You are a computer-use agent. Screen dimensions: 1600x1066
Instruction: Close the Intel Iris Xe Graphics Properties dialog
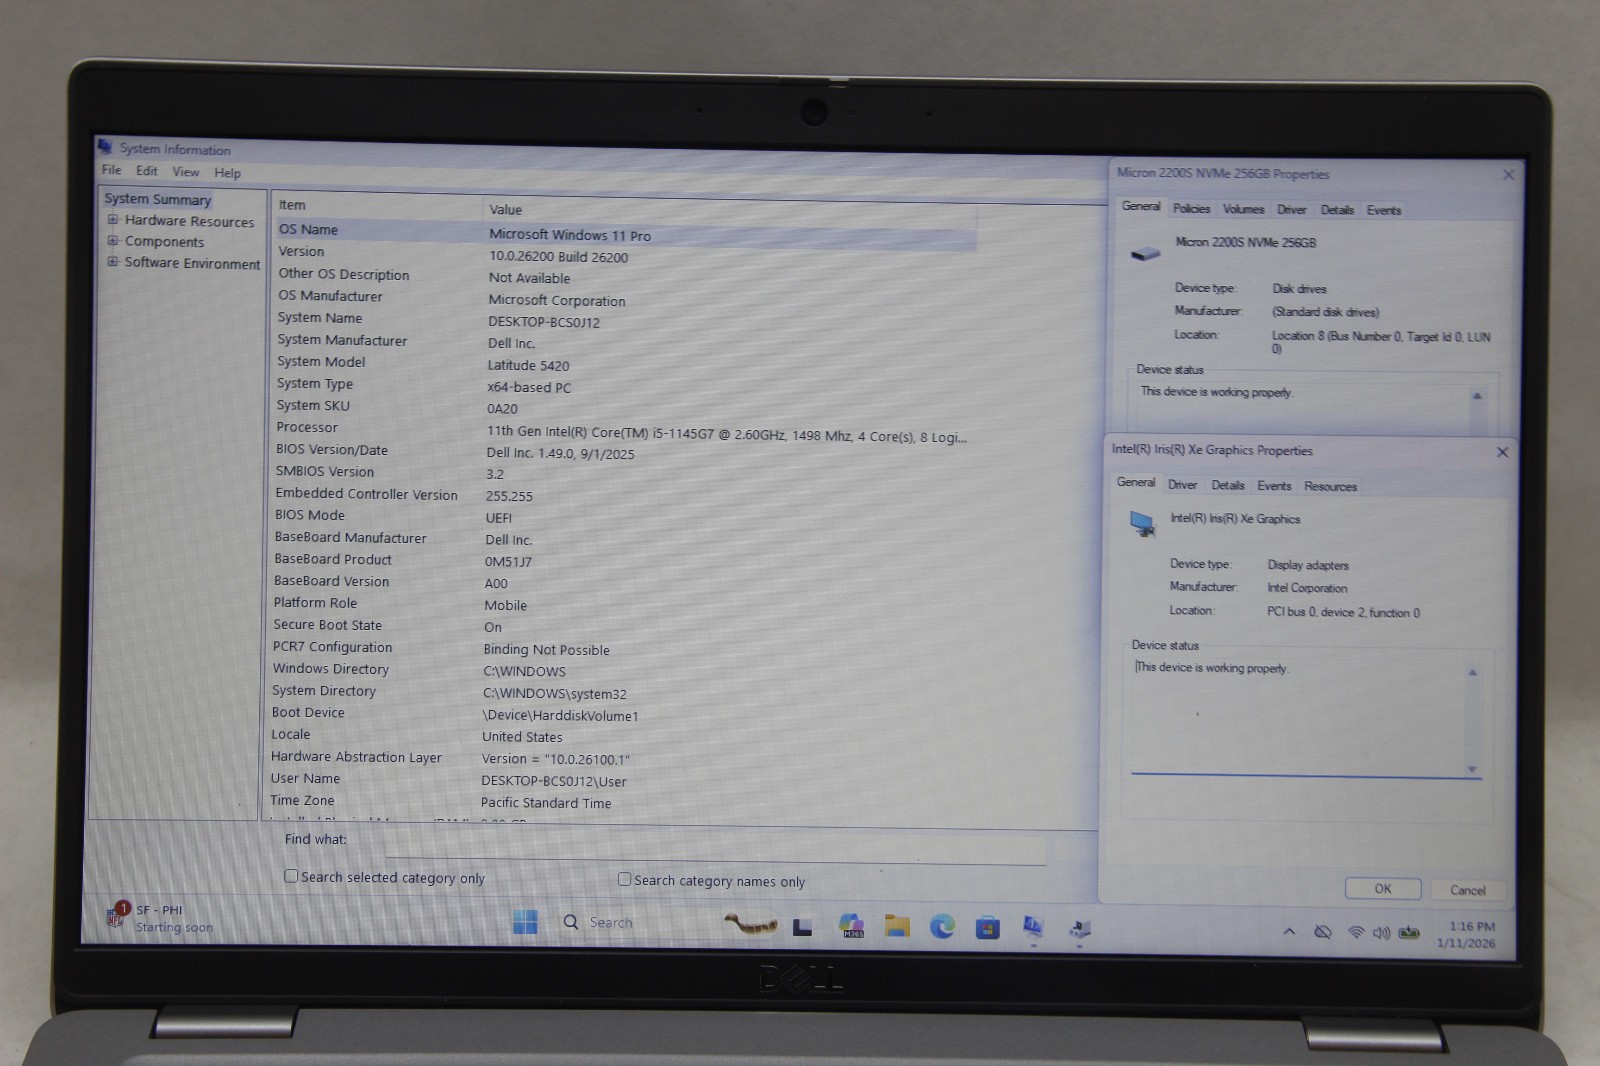(x=1502, y=452)
